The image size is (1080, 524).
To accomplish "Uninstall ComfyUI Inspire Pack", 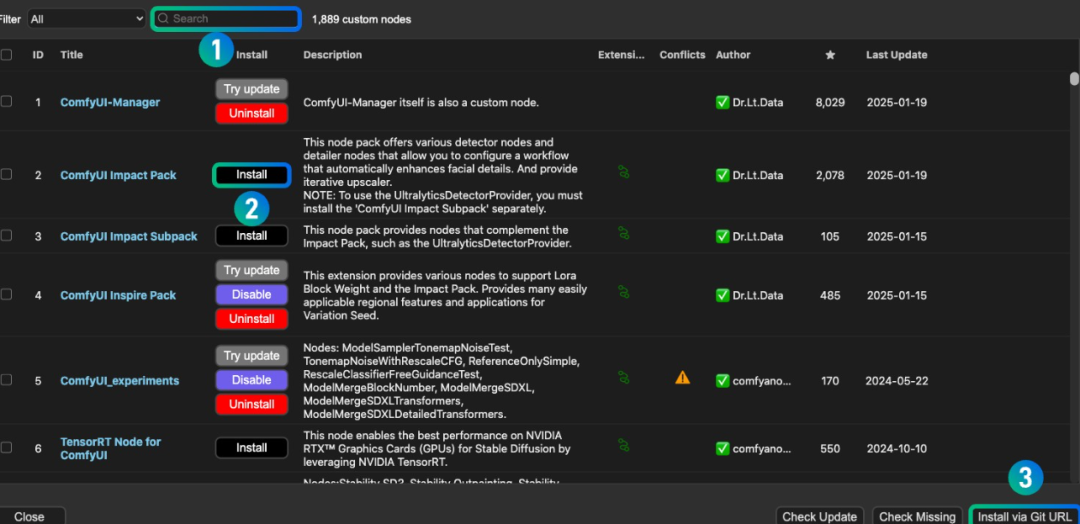I will pos(251,319).
